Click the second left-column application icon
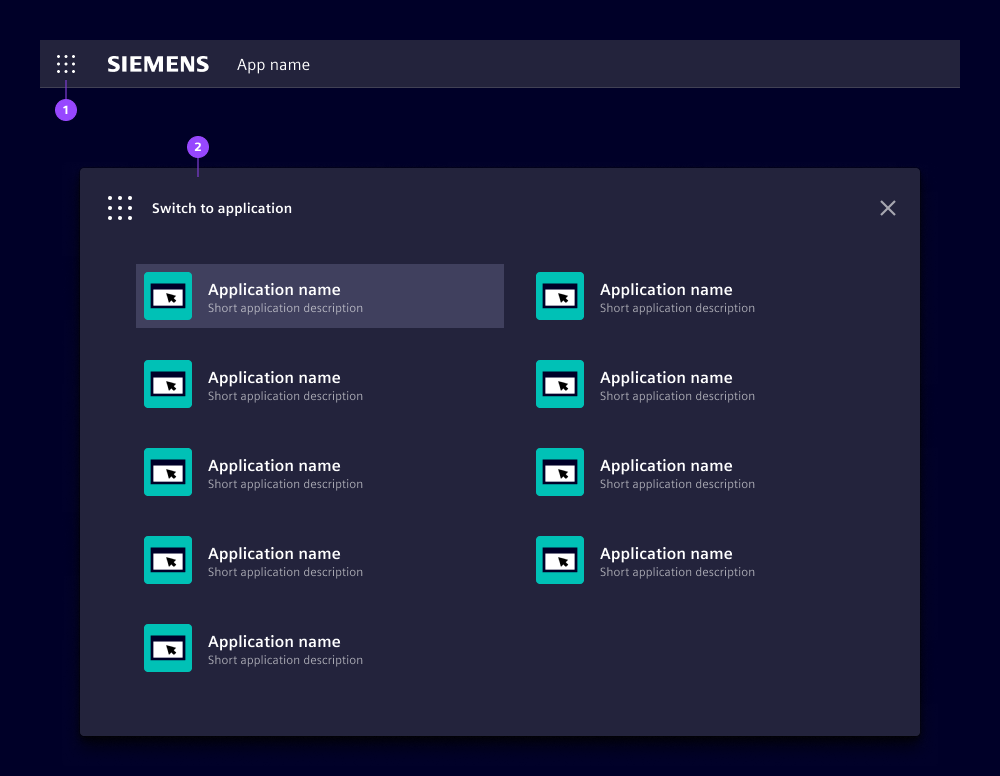Image resolution: width=1000 pixels, height=776 pixels. tap(168, 384)
